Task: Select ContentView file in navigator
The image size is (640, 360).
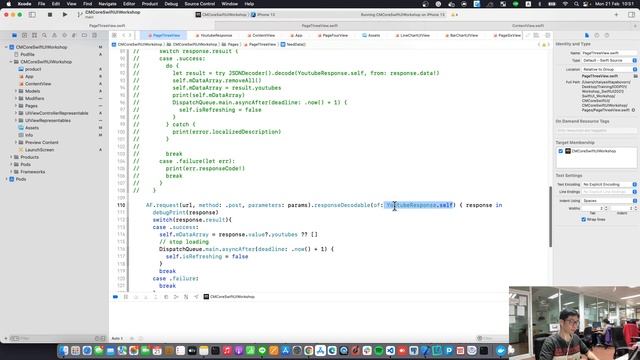Action: pos(38,84)
